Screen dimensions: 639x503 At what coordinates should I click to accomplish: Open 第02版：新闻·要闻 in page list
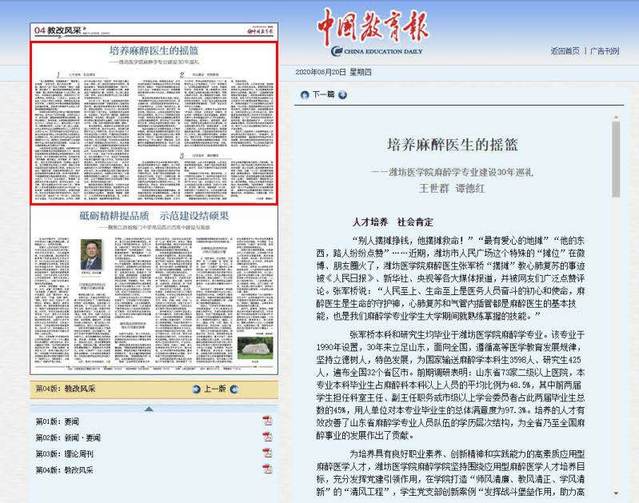tap(68, 438)
